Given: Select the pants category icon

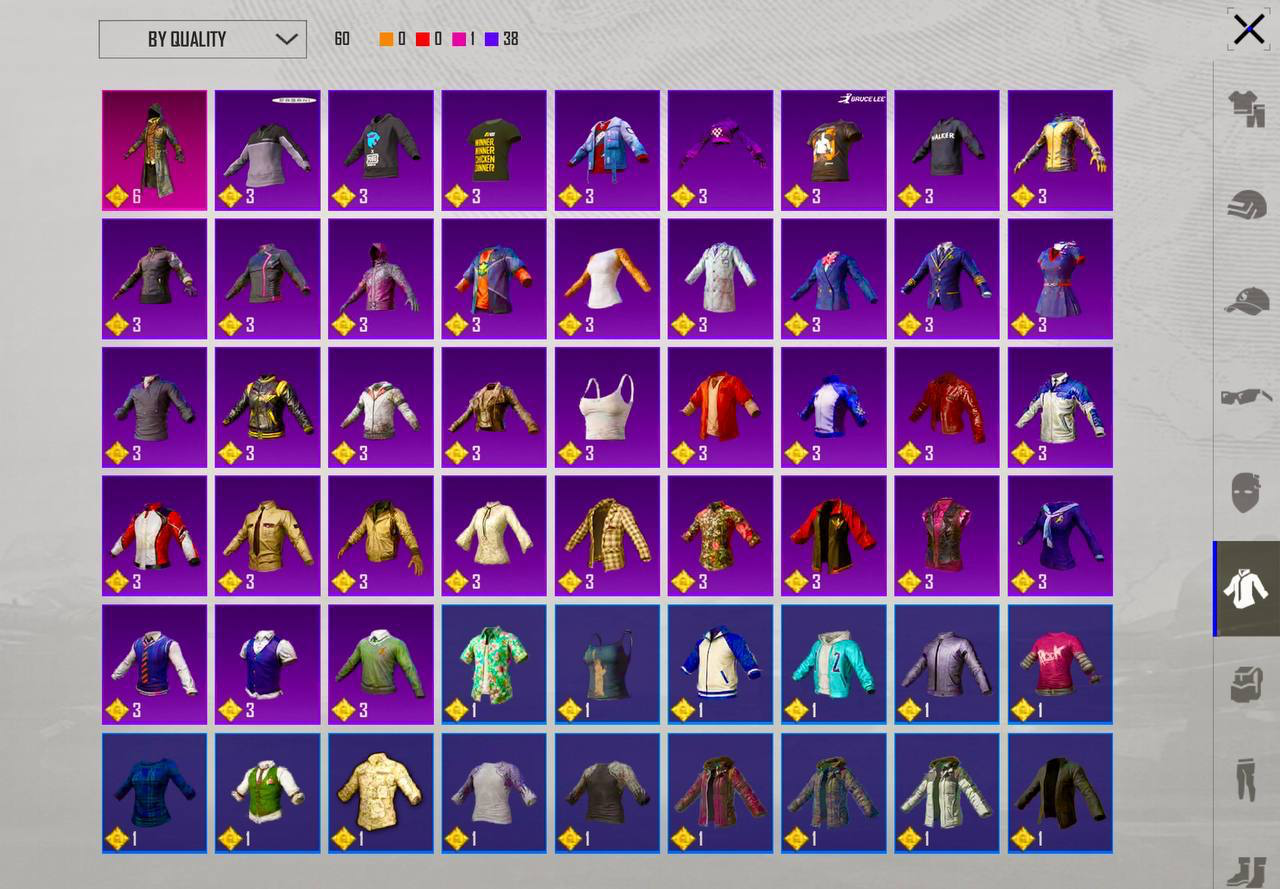Looking at the screenshot, I should coord(1247,781).
